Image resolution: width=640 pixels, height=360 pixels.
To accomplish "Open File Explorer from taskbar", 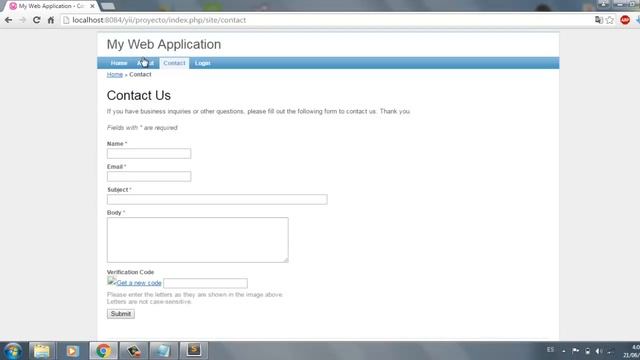I will 41,351.
